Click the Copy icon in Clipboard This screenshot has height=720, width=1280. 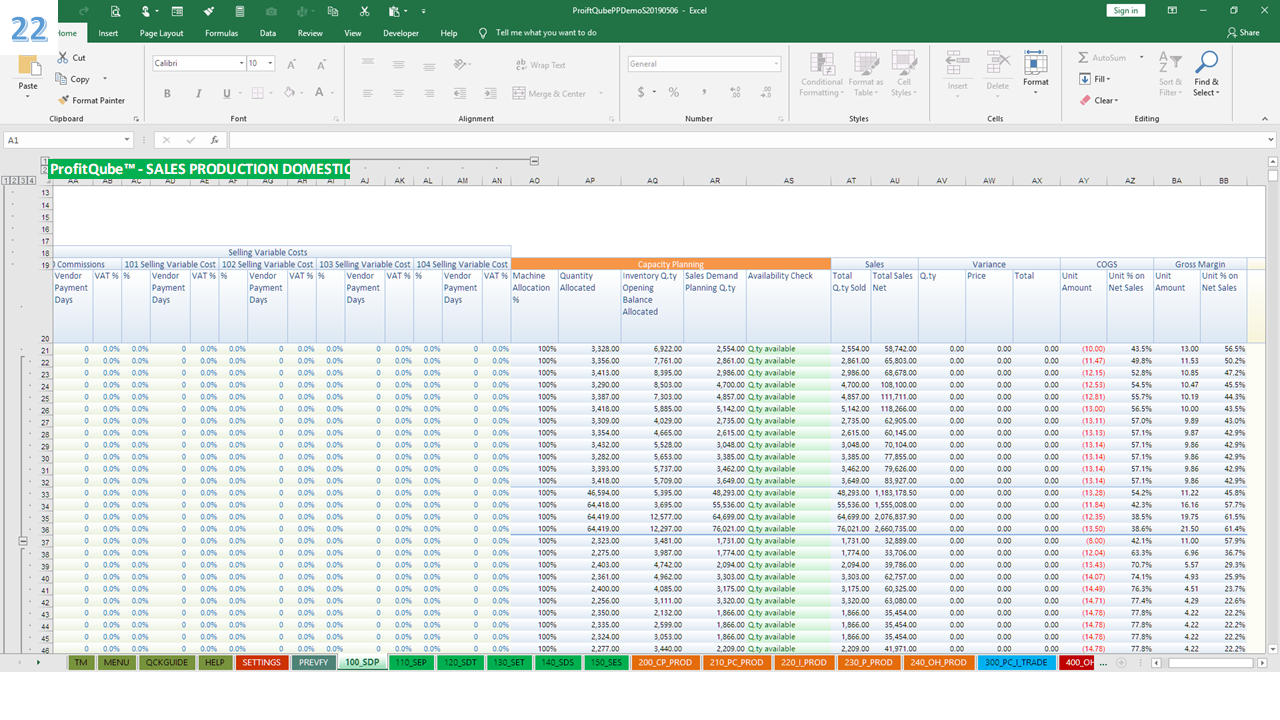coord(63,79)
